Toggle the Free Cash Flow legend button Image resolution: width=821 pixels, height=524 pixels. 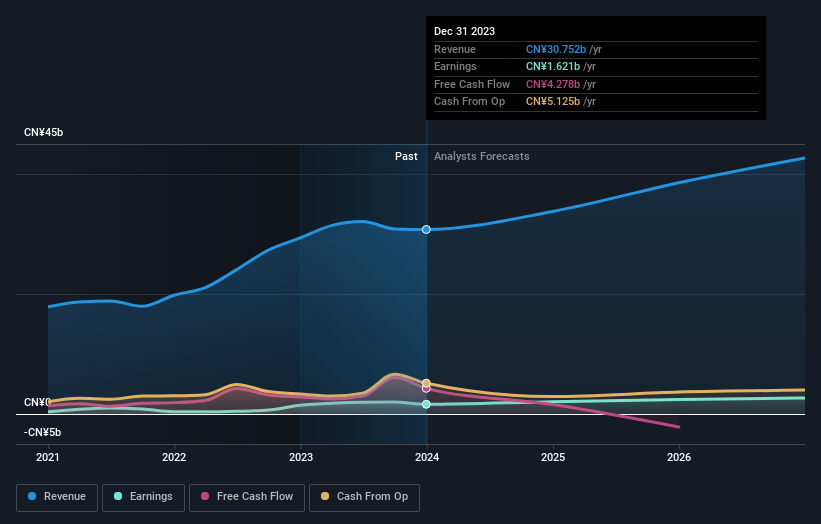247,497
